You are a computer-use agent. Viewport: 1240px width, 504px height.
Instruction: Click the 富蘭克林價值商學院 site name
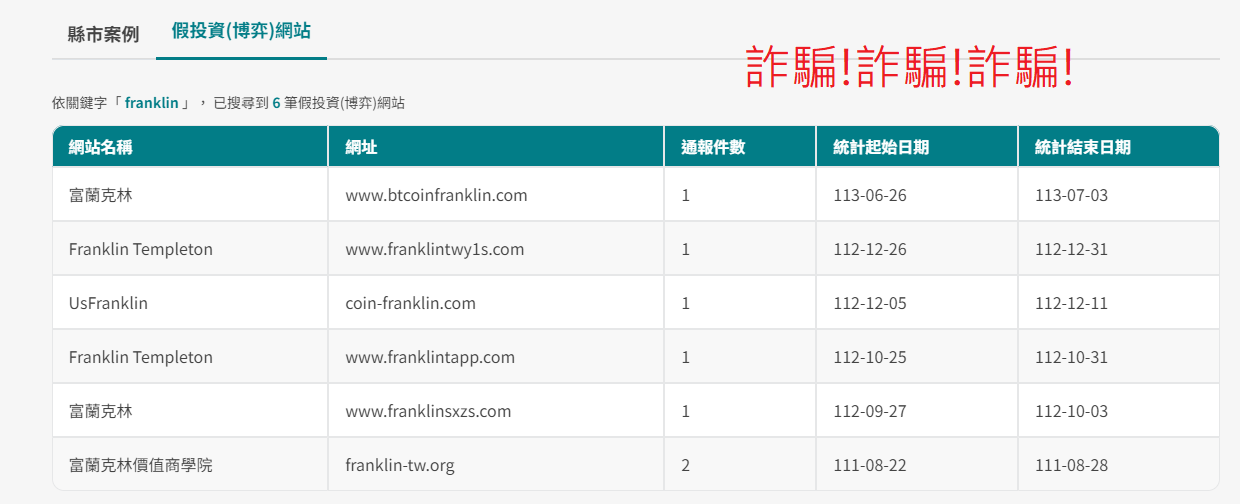141,465
